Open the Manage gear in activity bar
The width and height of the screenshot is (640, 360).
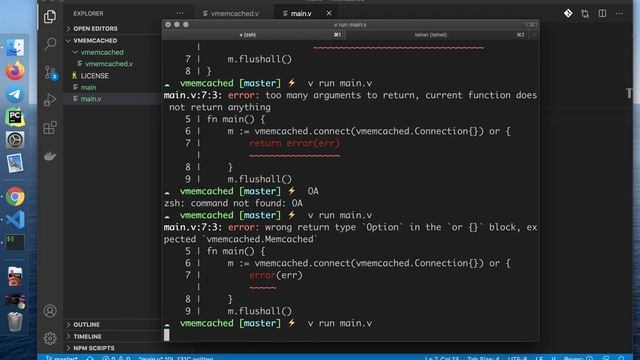[50, 338]
